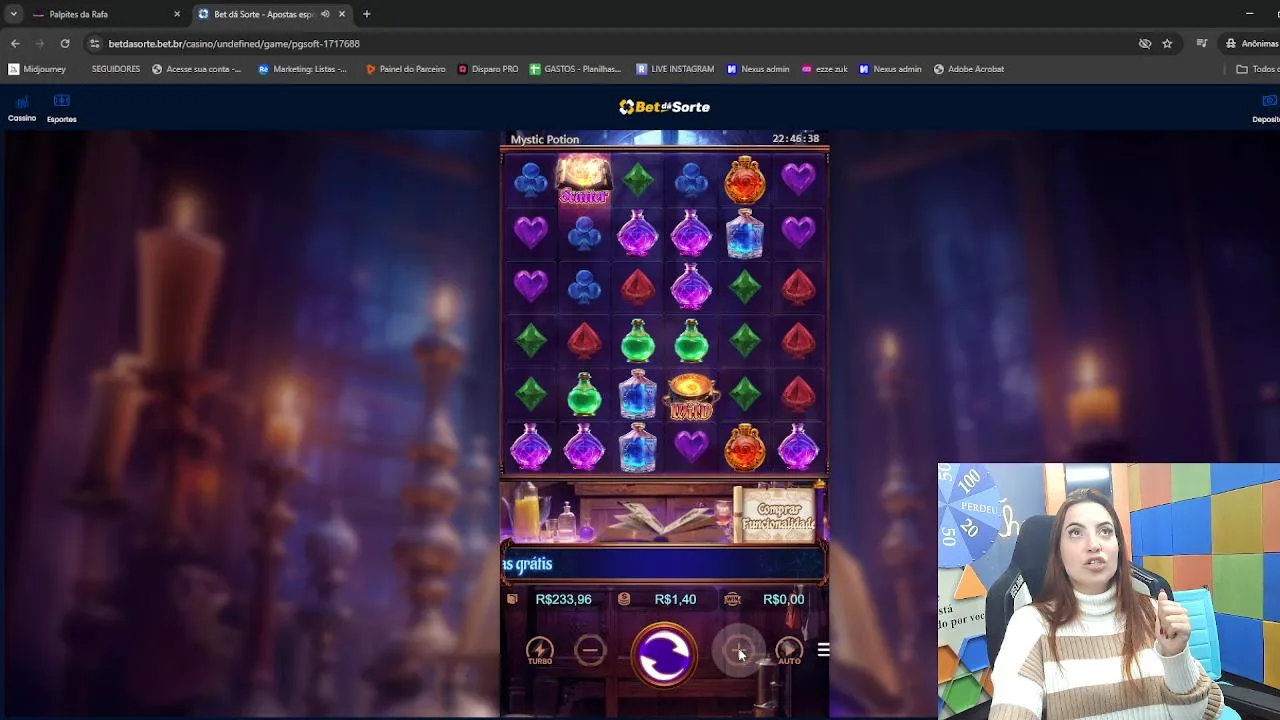Click the webcam overlay video
Image resolution: width=1280 pixels, height=720 pixels.
pos(1109,591)
